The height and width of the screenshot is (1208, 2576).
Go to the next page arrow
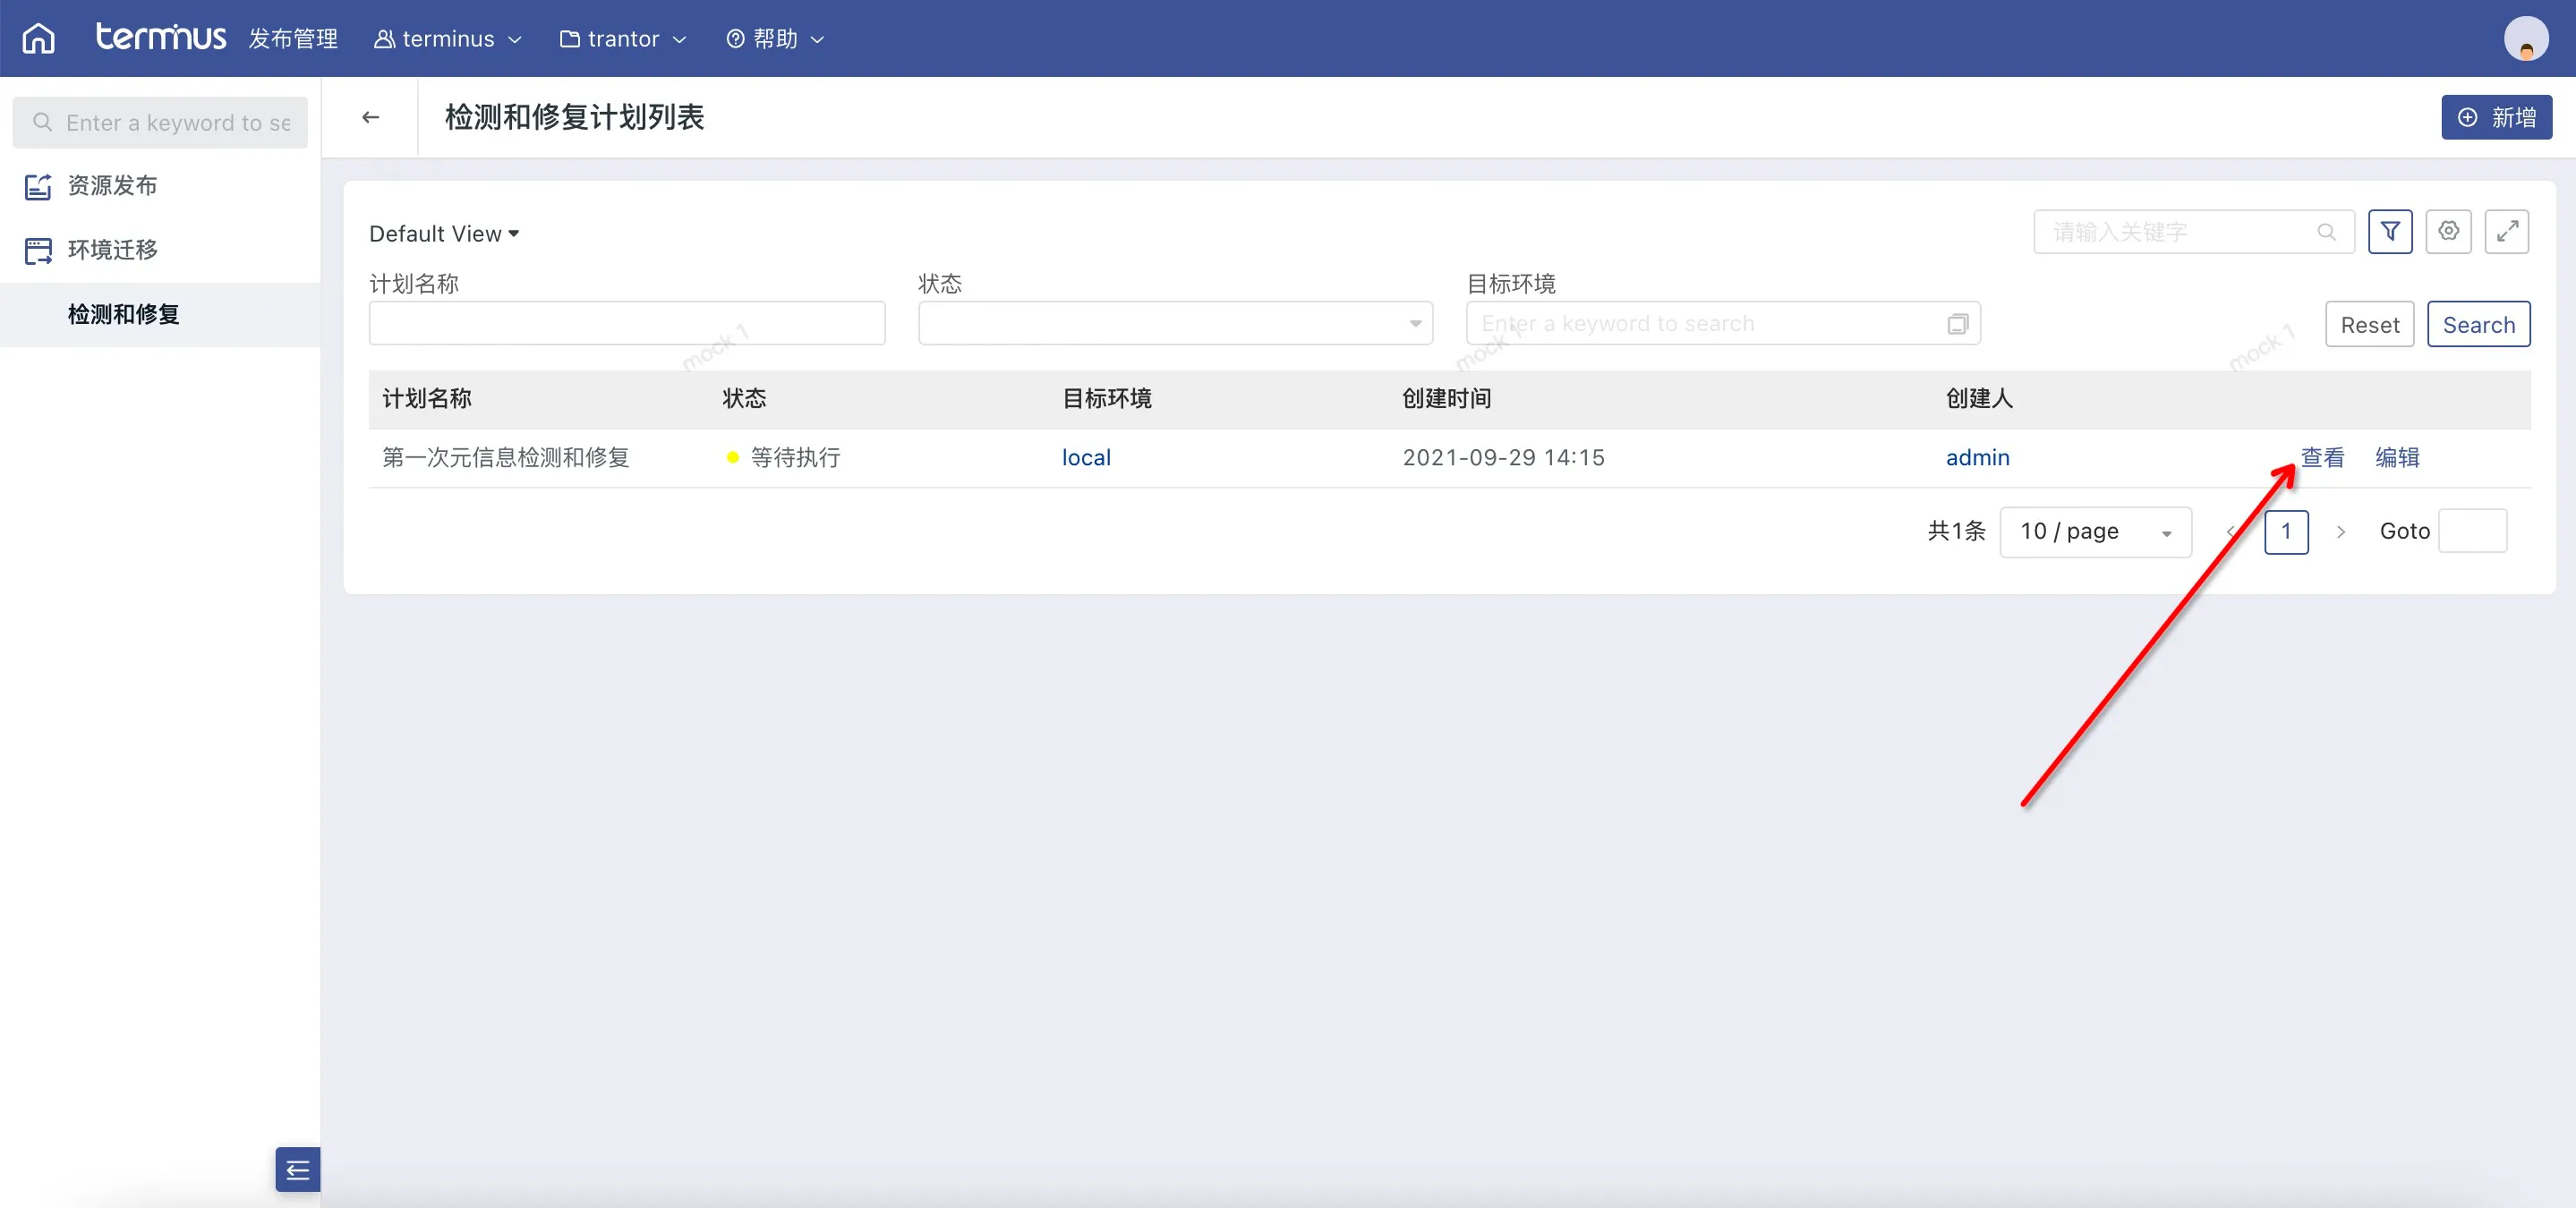pyautogui.click(x=2340, y=532)
